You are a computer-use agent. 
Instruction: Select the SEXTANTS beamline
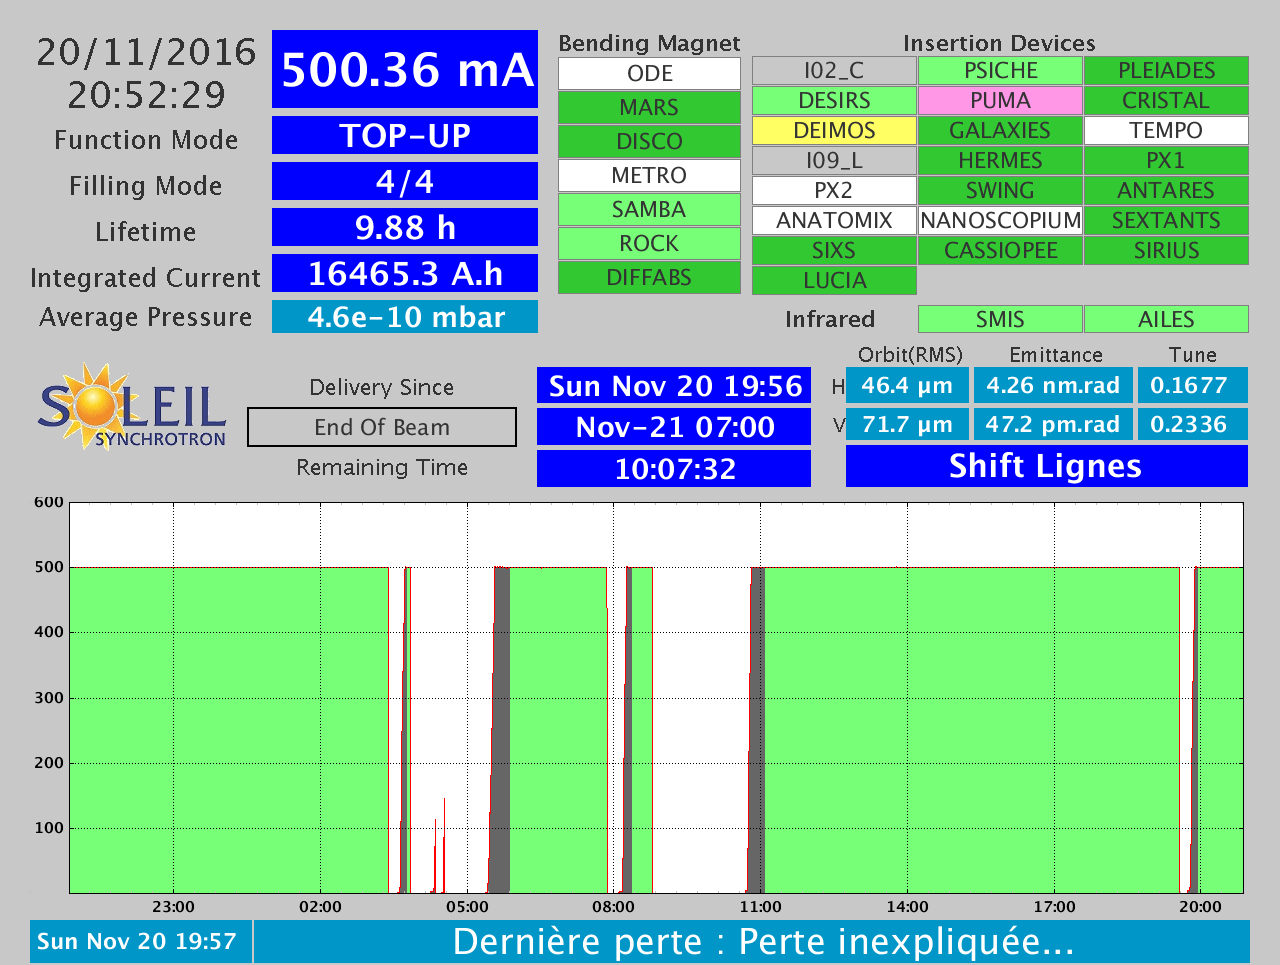1166,220
